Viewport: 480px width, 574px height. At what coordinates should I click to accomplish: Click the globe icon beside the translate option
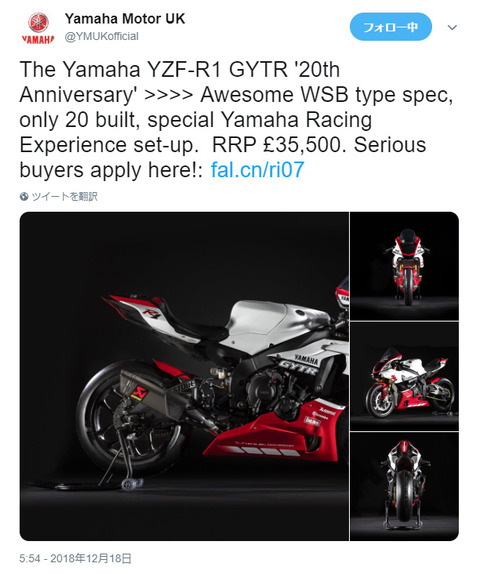click(x=24, y=197)
